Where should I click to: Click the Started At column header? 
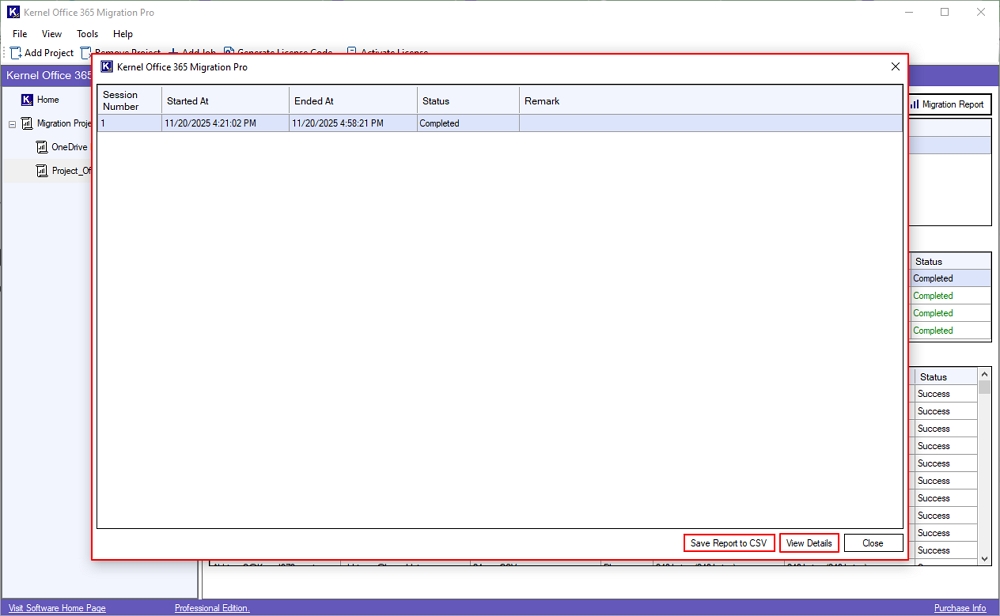point(225,101)
